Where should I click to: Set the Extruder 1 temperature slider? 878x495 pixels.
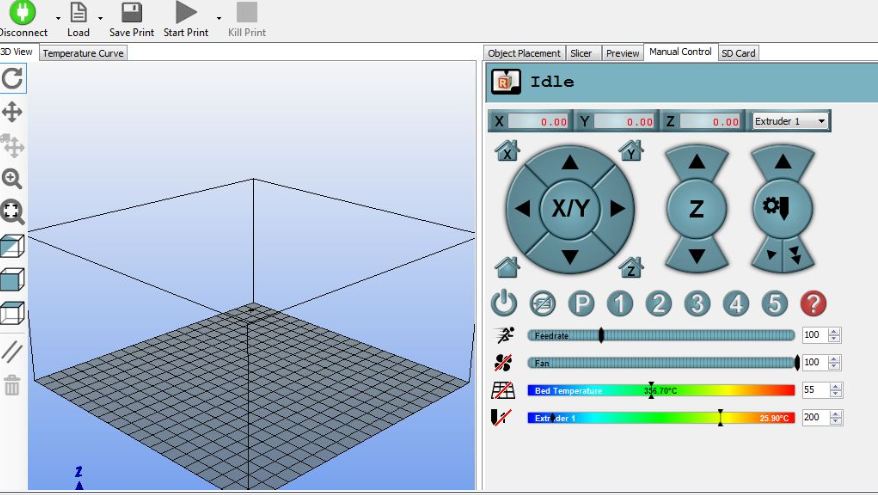click(x=661, y=418)
